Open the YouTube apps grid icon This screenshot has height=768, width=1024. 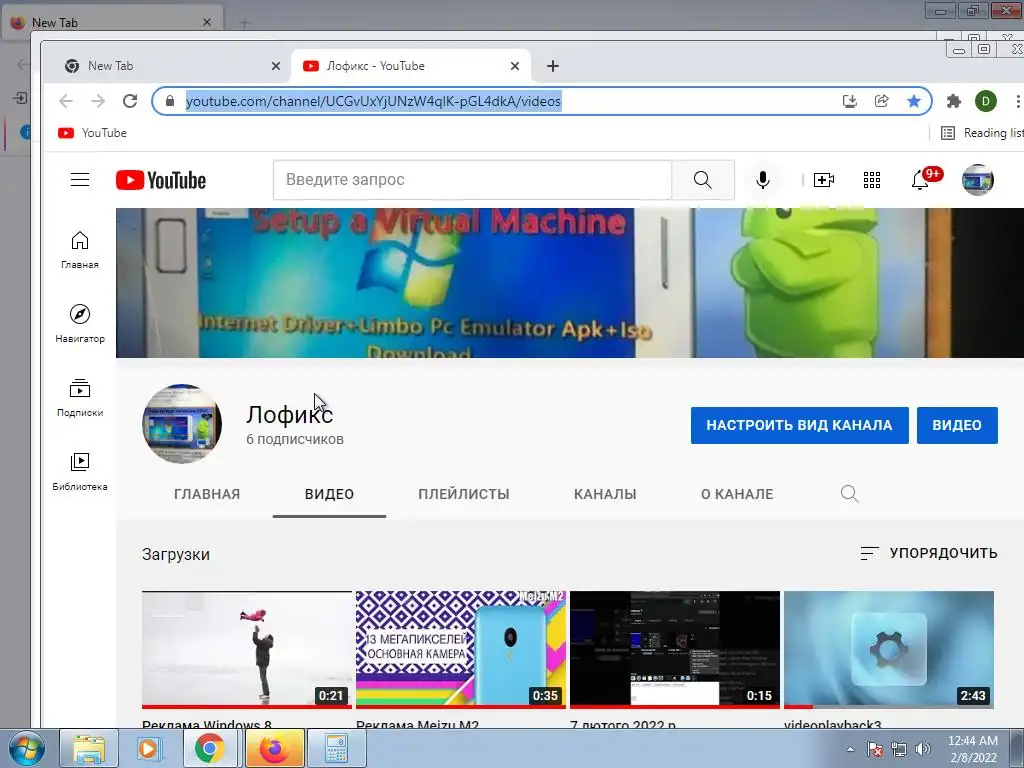pyautogui.click(x=872, y=180)
